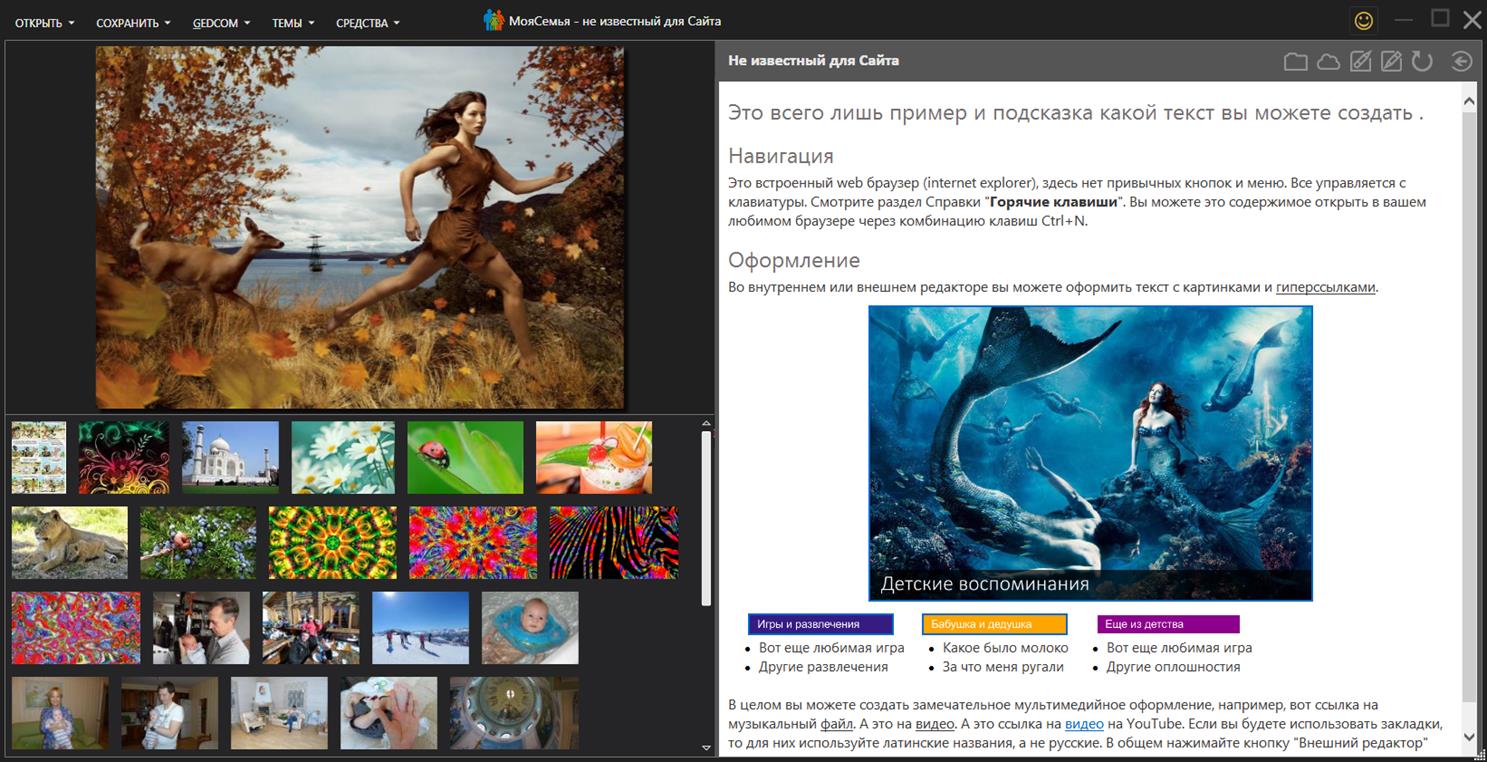The width and height of the screenshot is (1487, 762).
Task: Open the folder icon in the panel header
Action: [x=1296, y=62]
